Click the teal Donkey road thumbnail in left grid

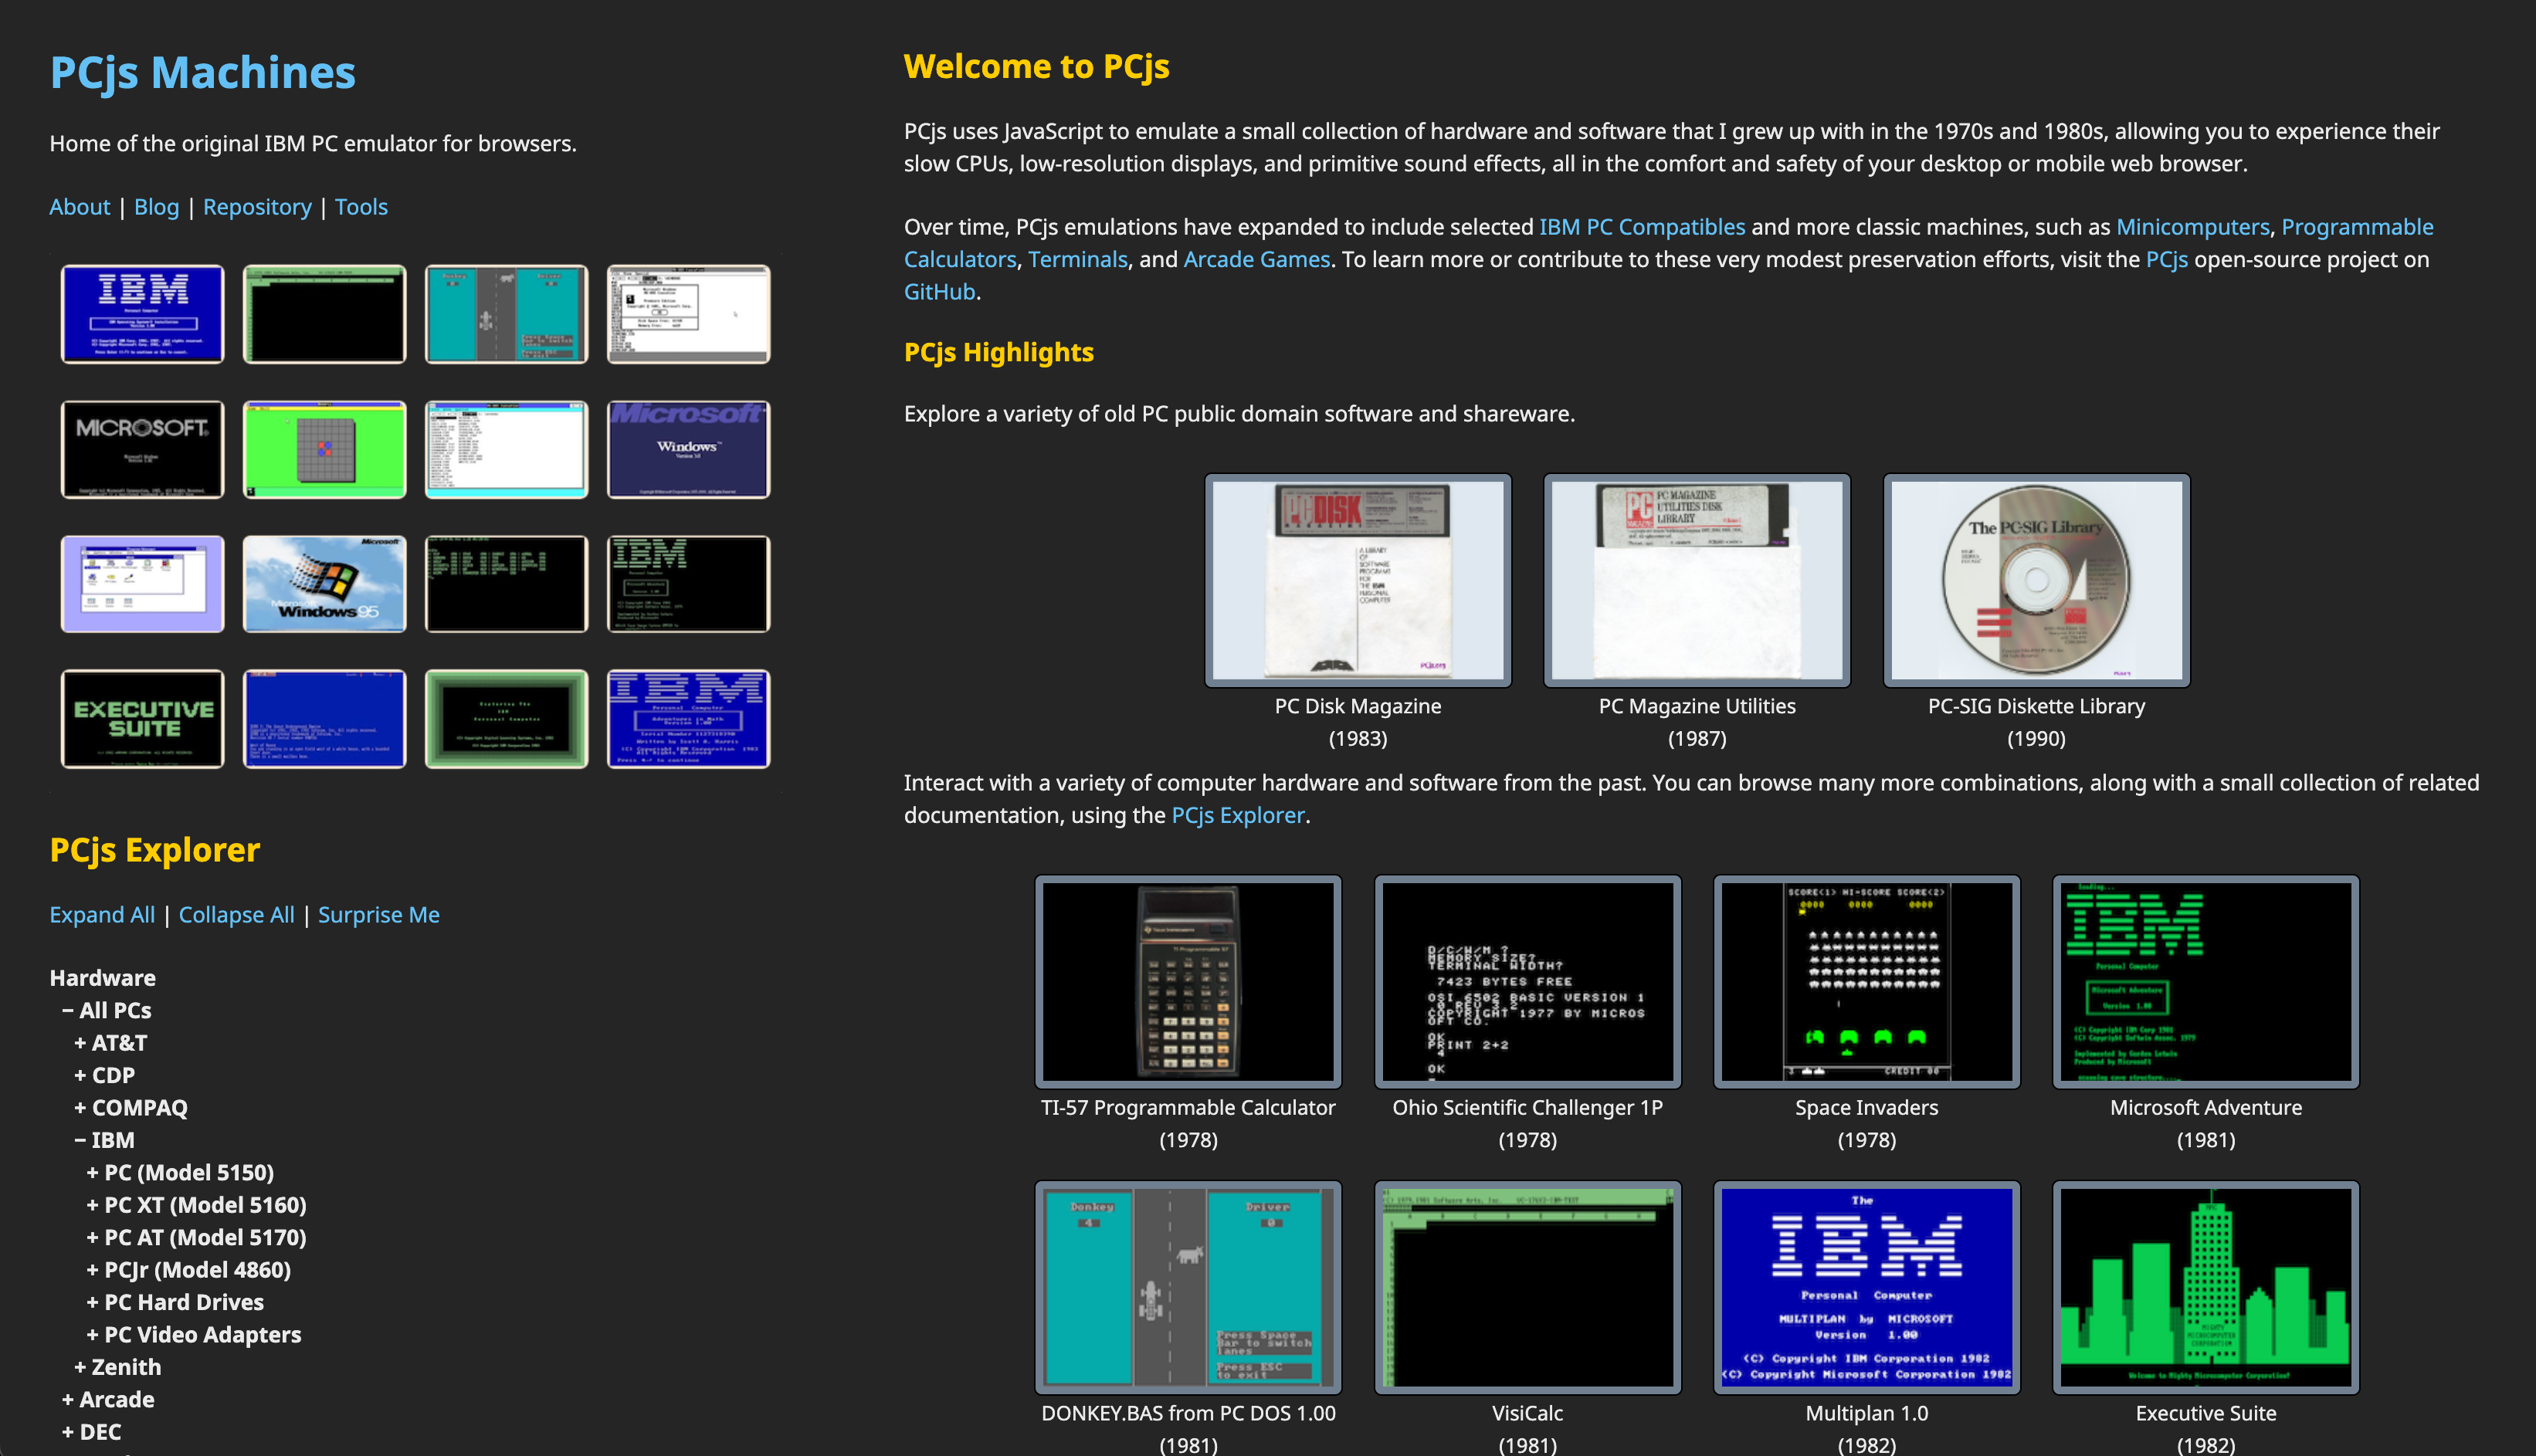(506, 314)
